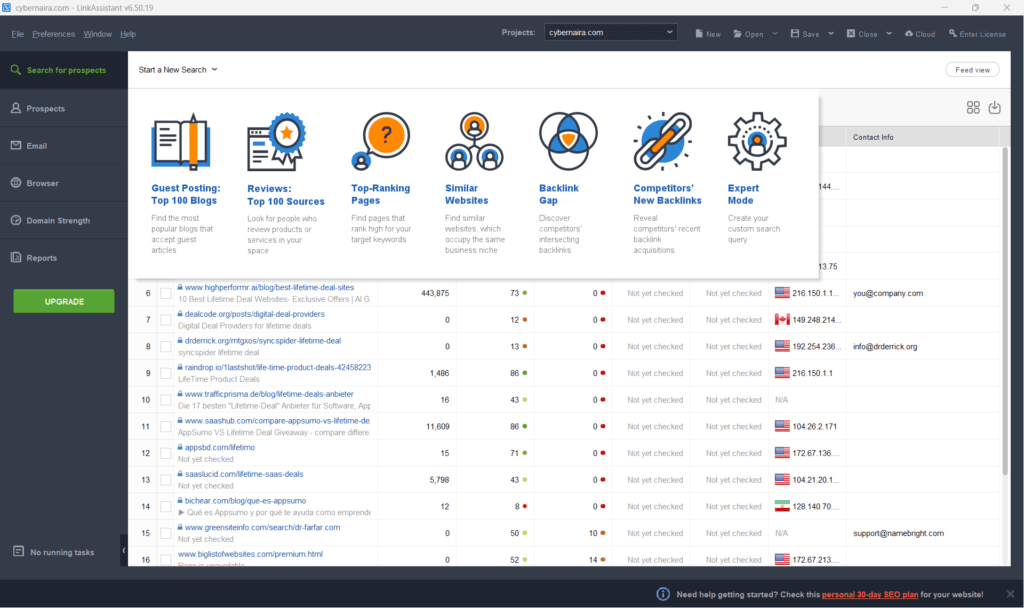Click Open project toolbar button

point(748,34)
